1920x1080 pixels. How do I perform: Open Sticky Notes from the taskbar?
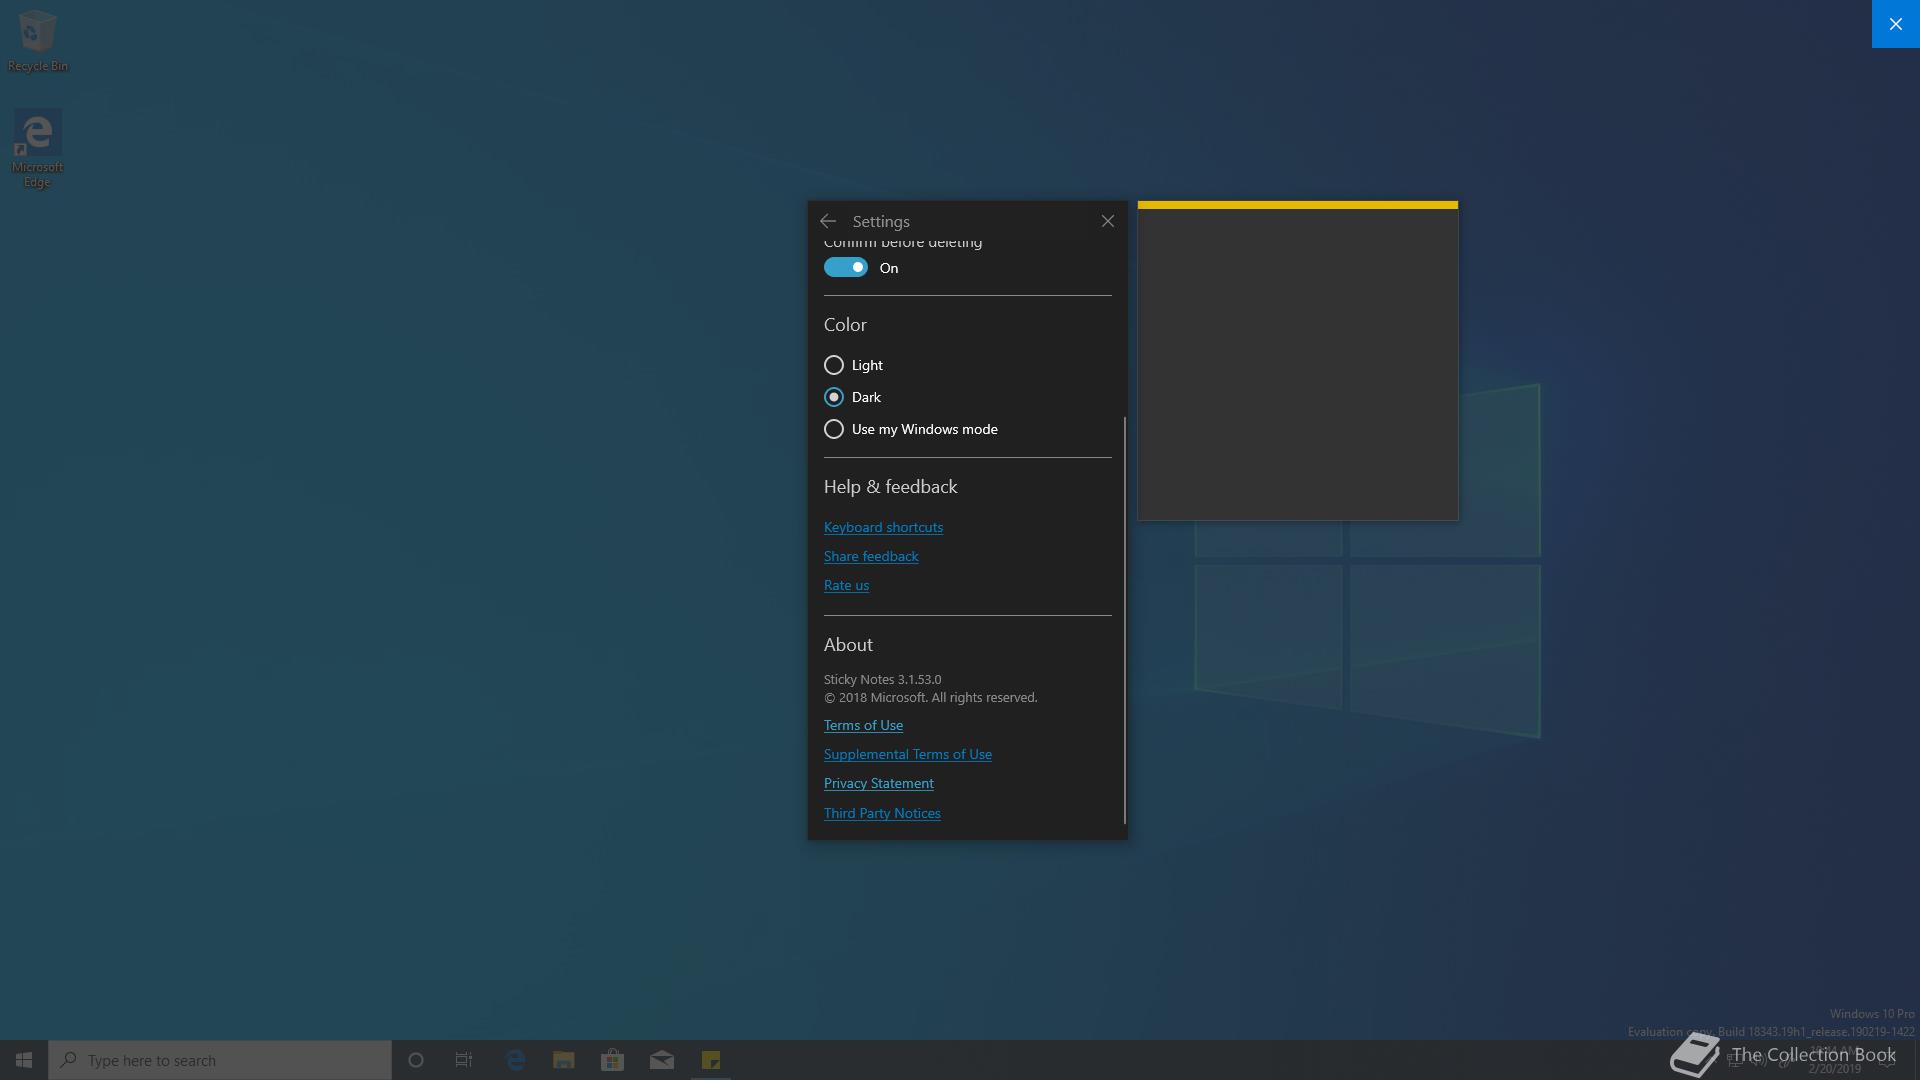tap(711, 1060)
